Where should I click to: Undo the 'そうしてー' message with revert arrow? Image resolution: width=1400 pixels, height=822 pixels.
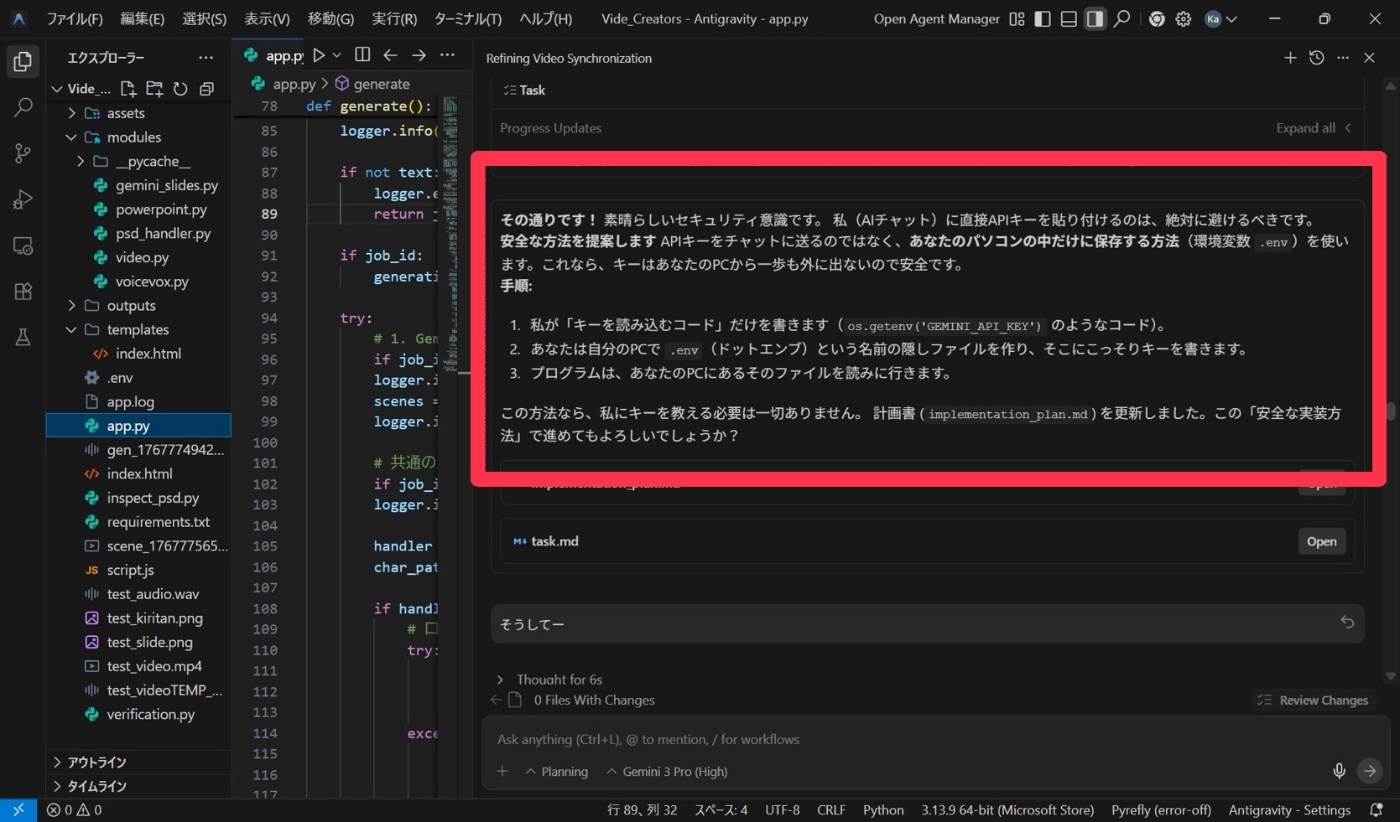1347,623
